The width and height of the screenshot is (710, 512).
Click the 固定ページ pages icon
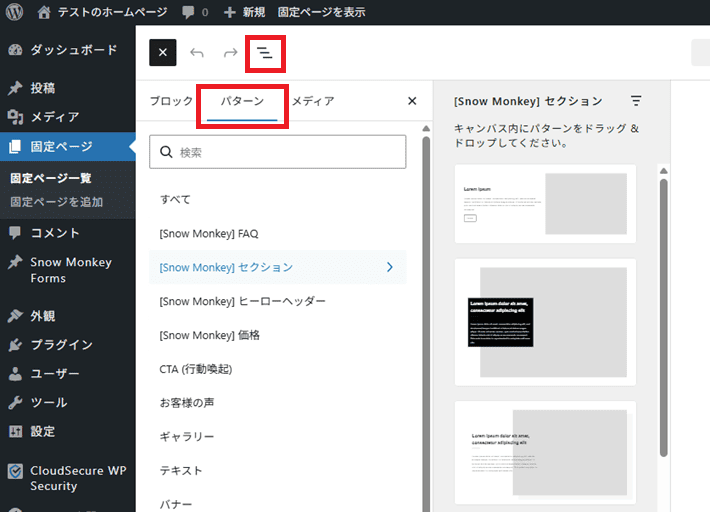click(x=15, y=146)
